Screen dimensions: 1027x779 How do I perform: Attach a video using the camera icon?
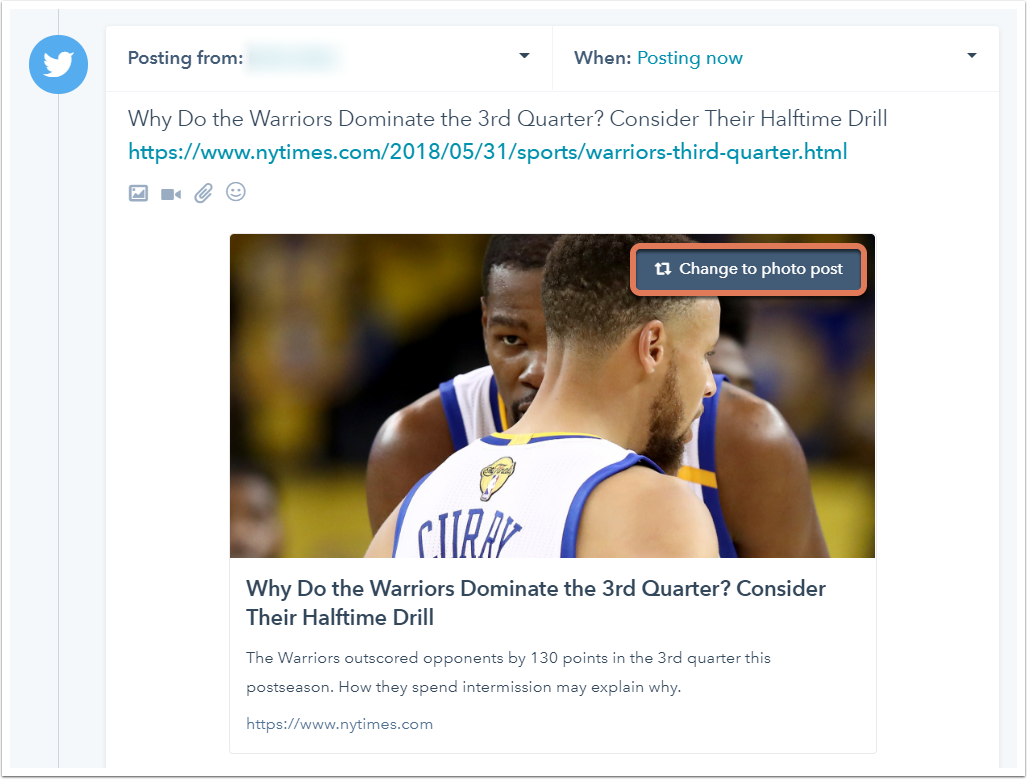tap(171, 195)
